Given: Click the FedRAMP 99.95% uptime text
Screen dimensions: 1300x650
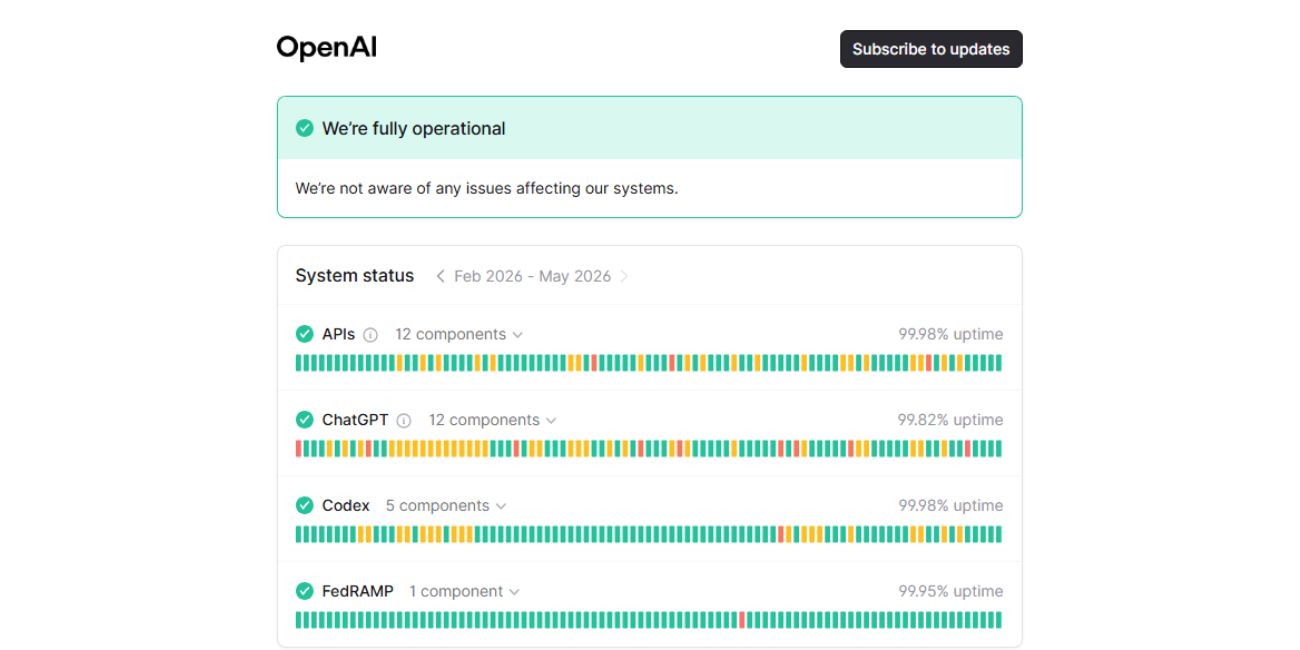Looking at the screenshot, I should point(950,592).
